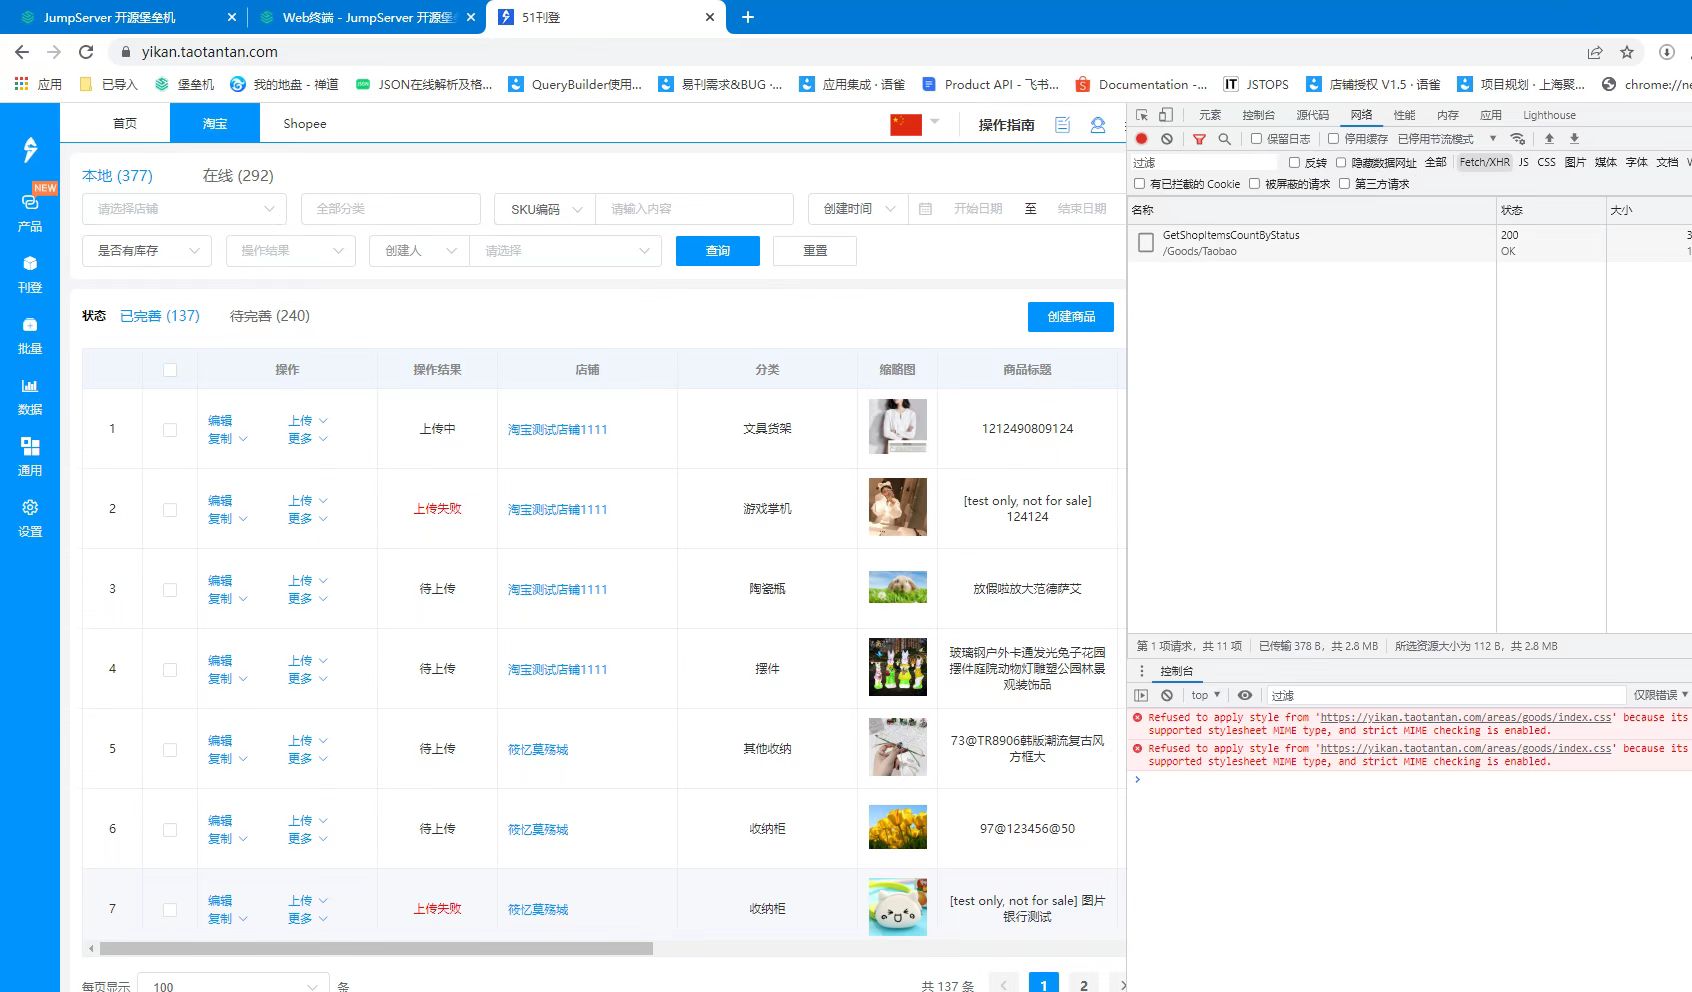
Task: Expand the 上传 dropdown in row 1
Action: [x=308, y=421]
